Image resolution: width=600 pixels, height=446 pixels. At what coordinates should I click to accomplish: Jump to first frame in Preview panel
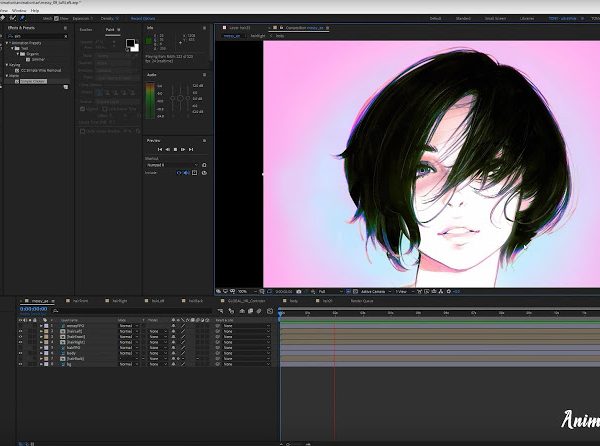[x=160, y=150]
